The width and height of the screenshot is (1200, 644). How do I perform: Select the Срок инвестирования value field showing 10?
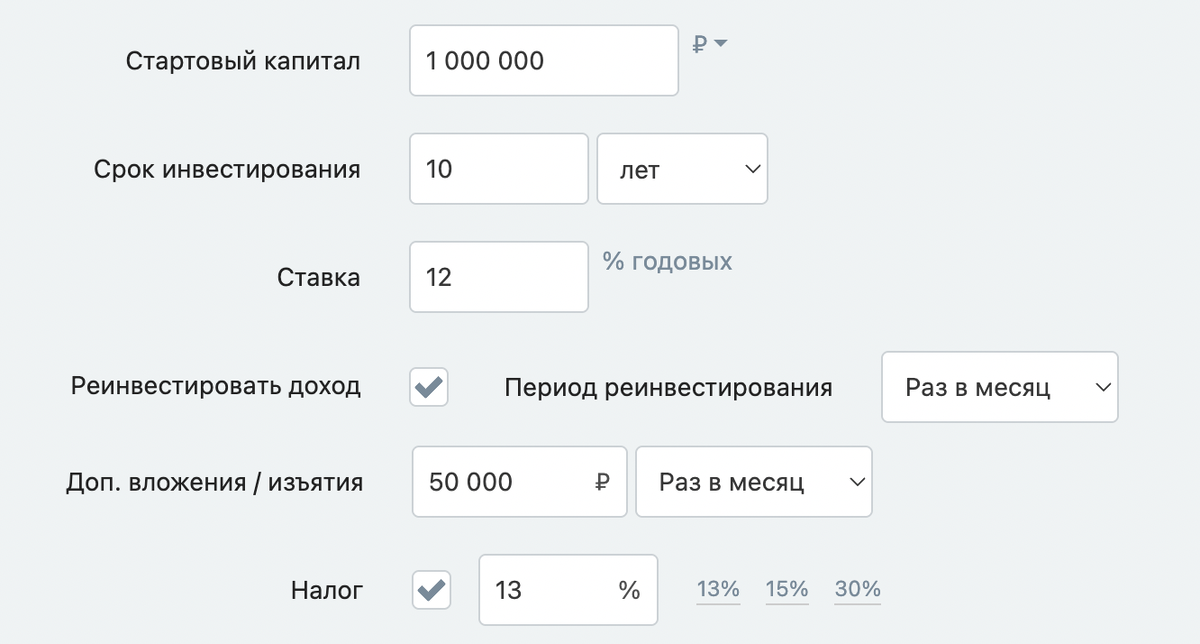498,168
